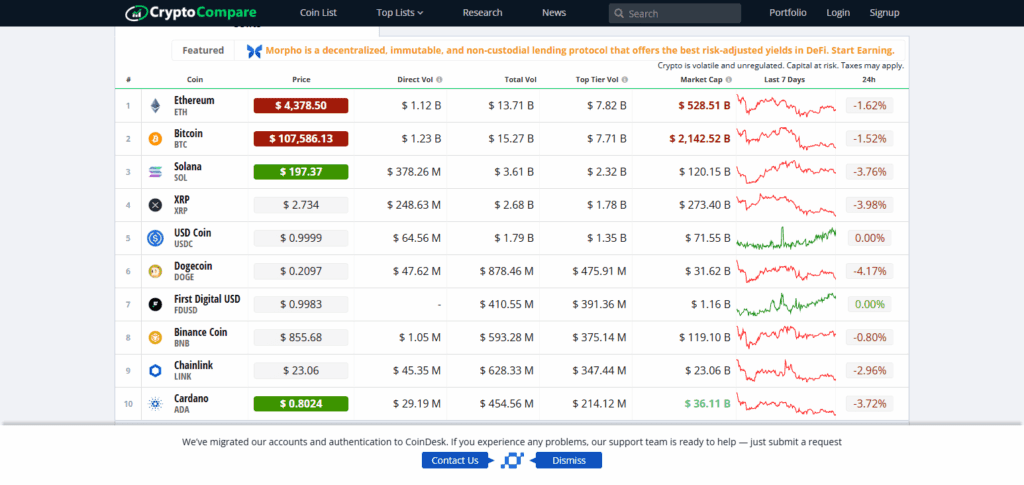Image resolution: width=1024 pixels, height=485 pixels.
Task: Select the Binance Coin icon
Action: coord(155,337)
